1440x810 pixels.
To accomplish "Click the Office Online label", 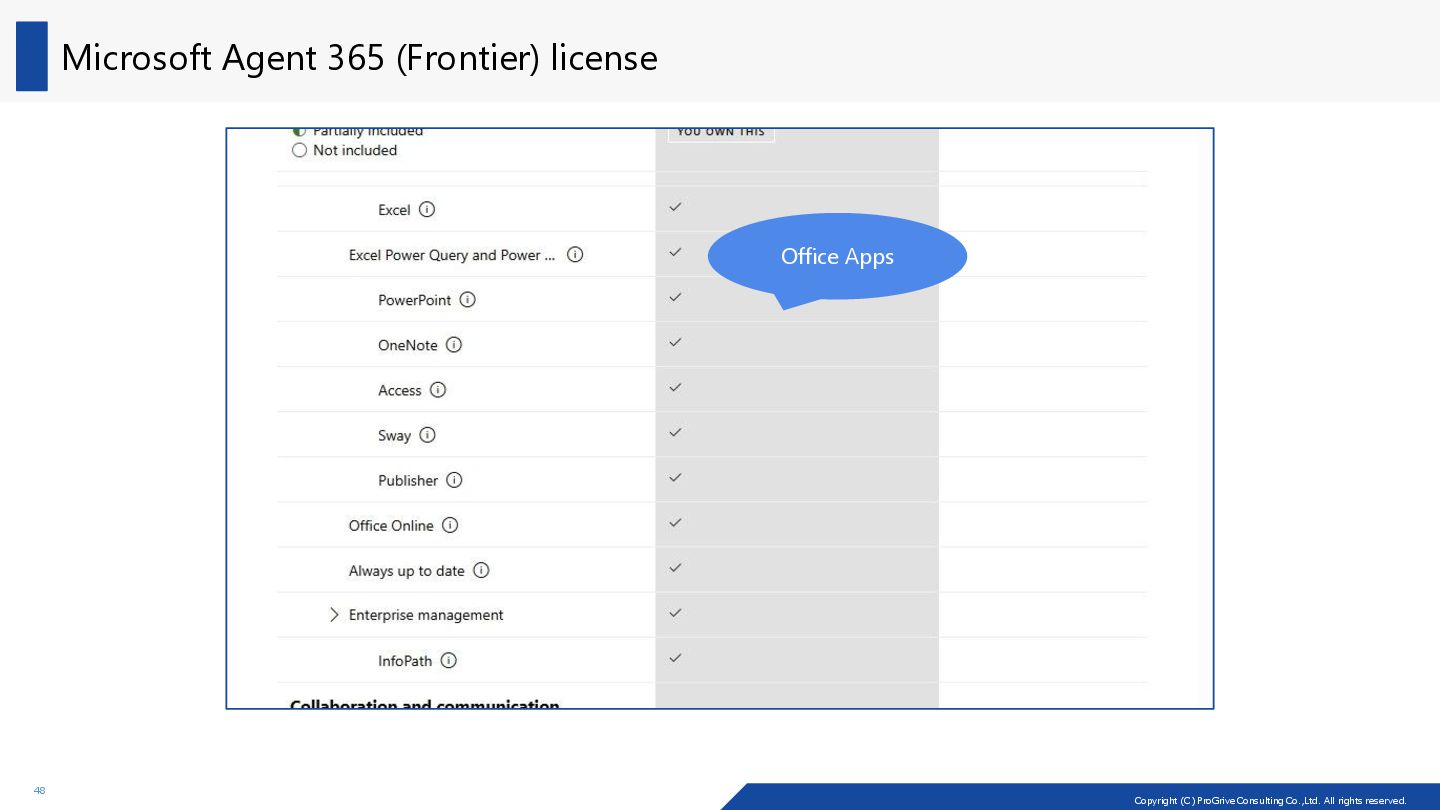I will (x=391, y=525).
